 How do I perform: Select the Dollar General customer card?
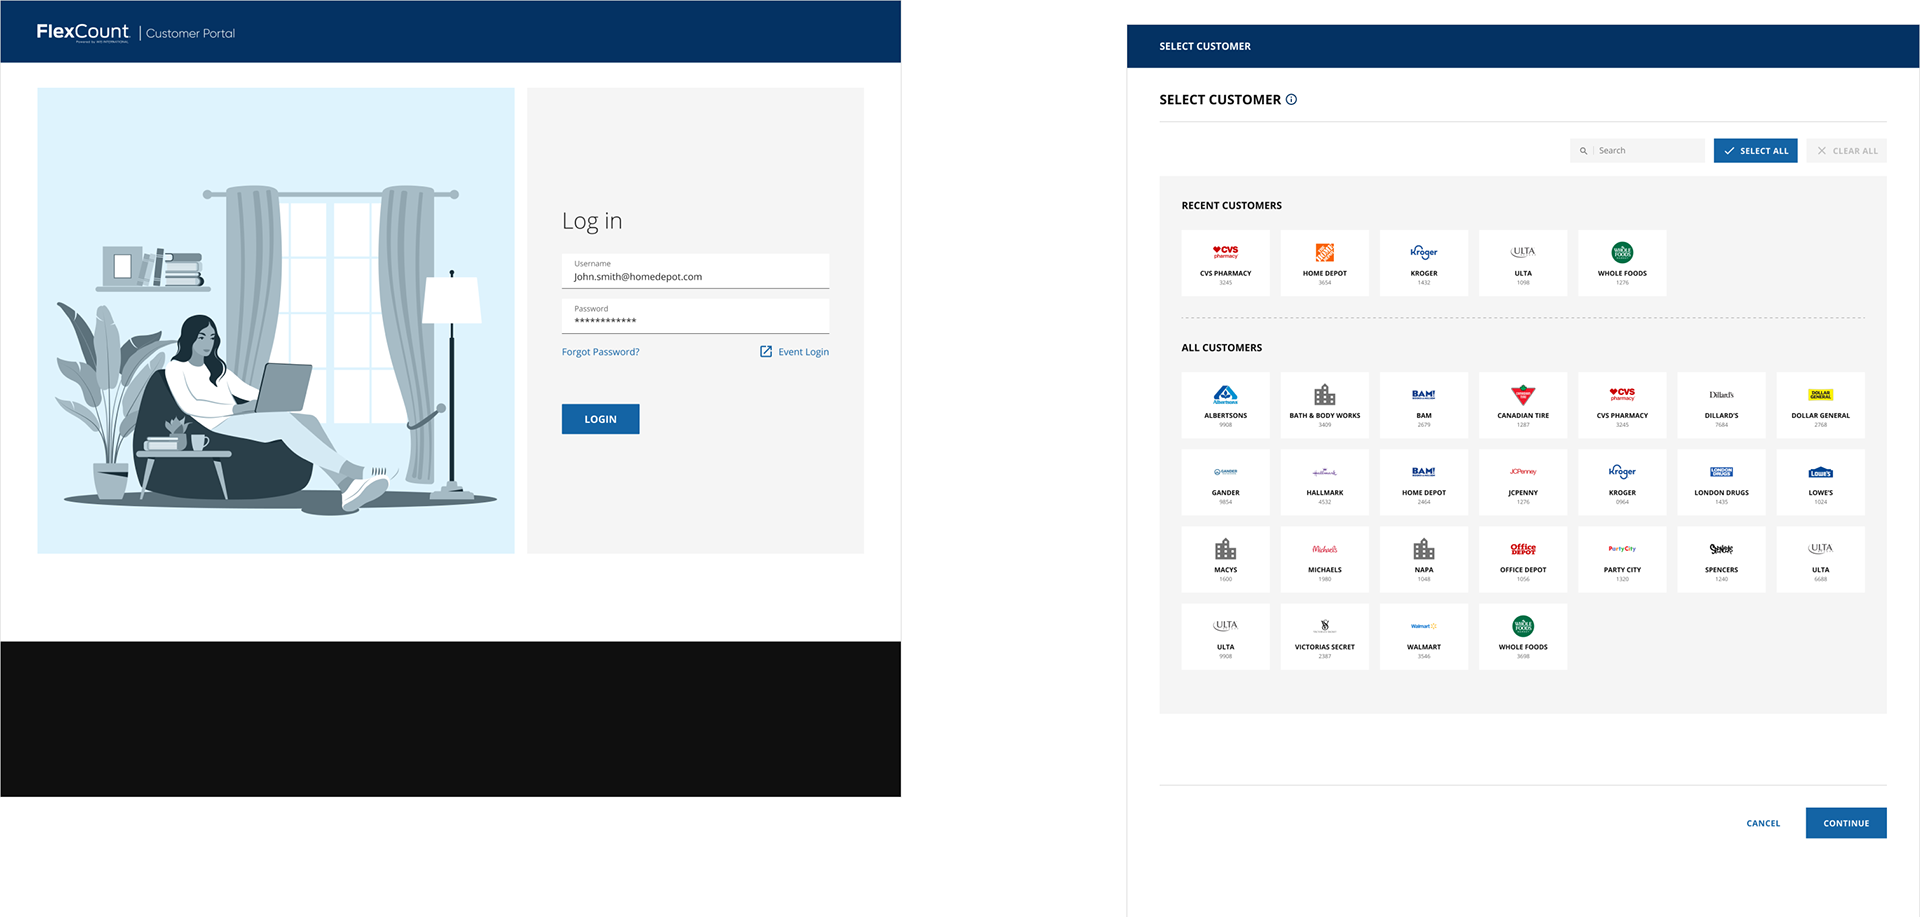[x=1820, y=405]
